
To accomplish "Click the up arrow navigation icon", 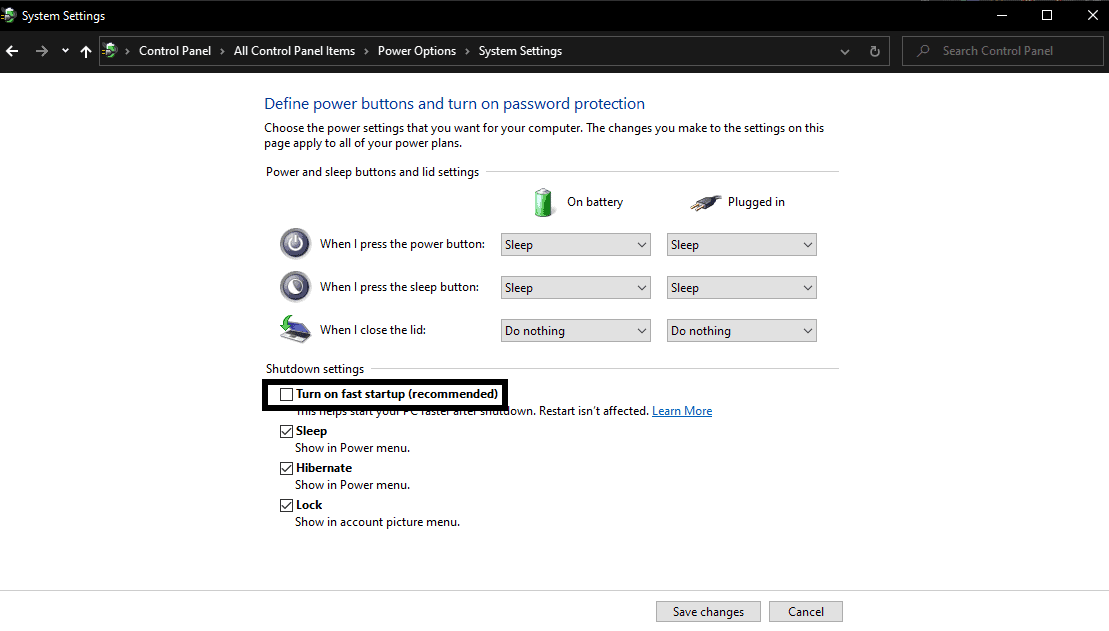I will coord(85,50).
